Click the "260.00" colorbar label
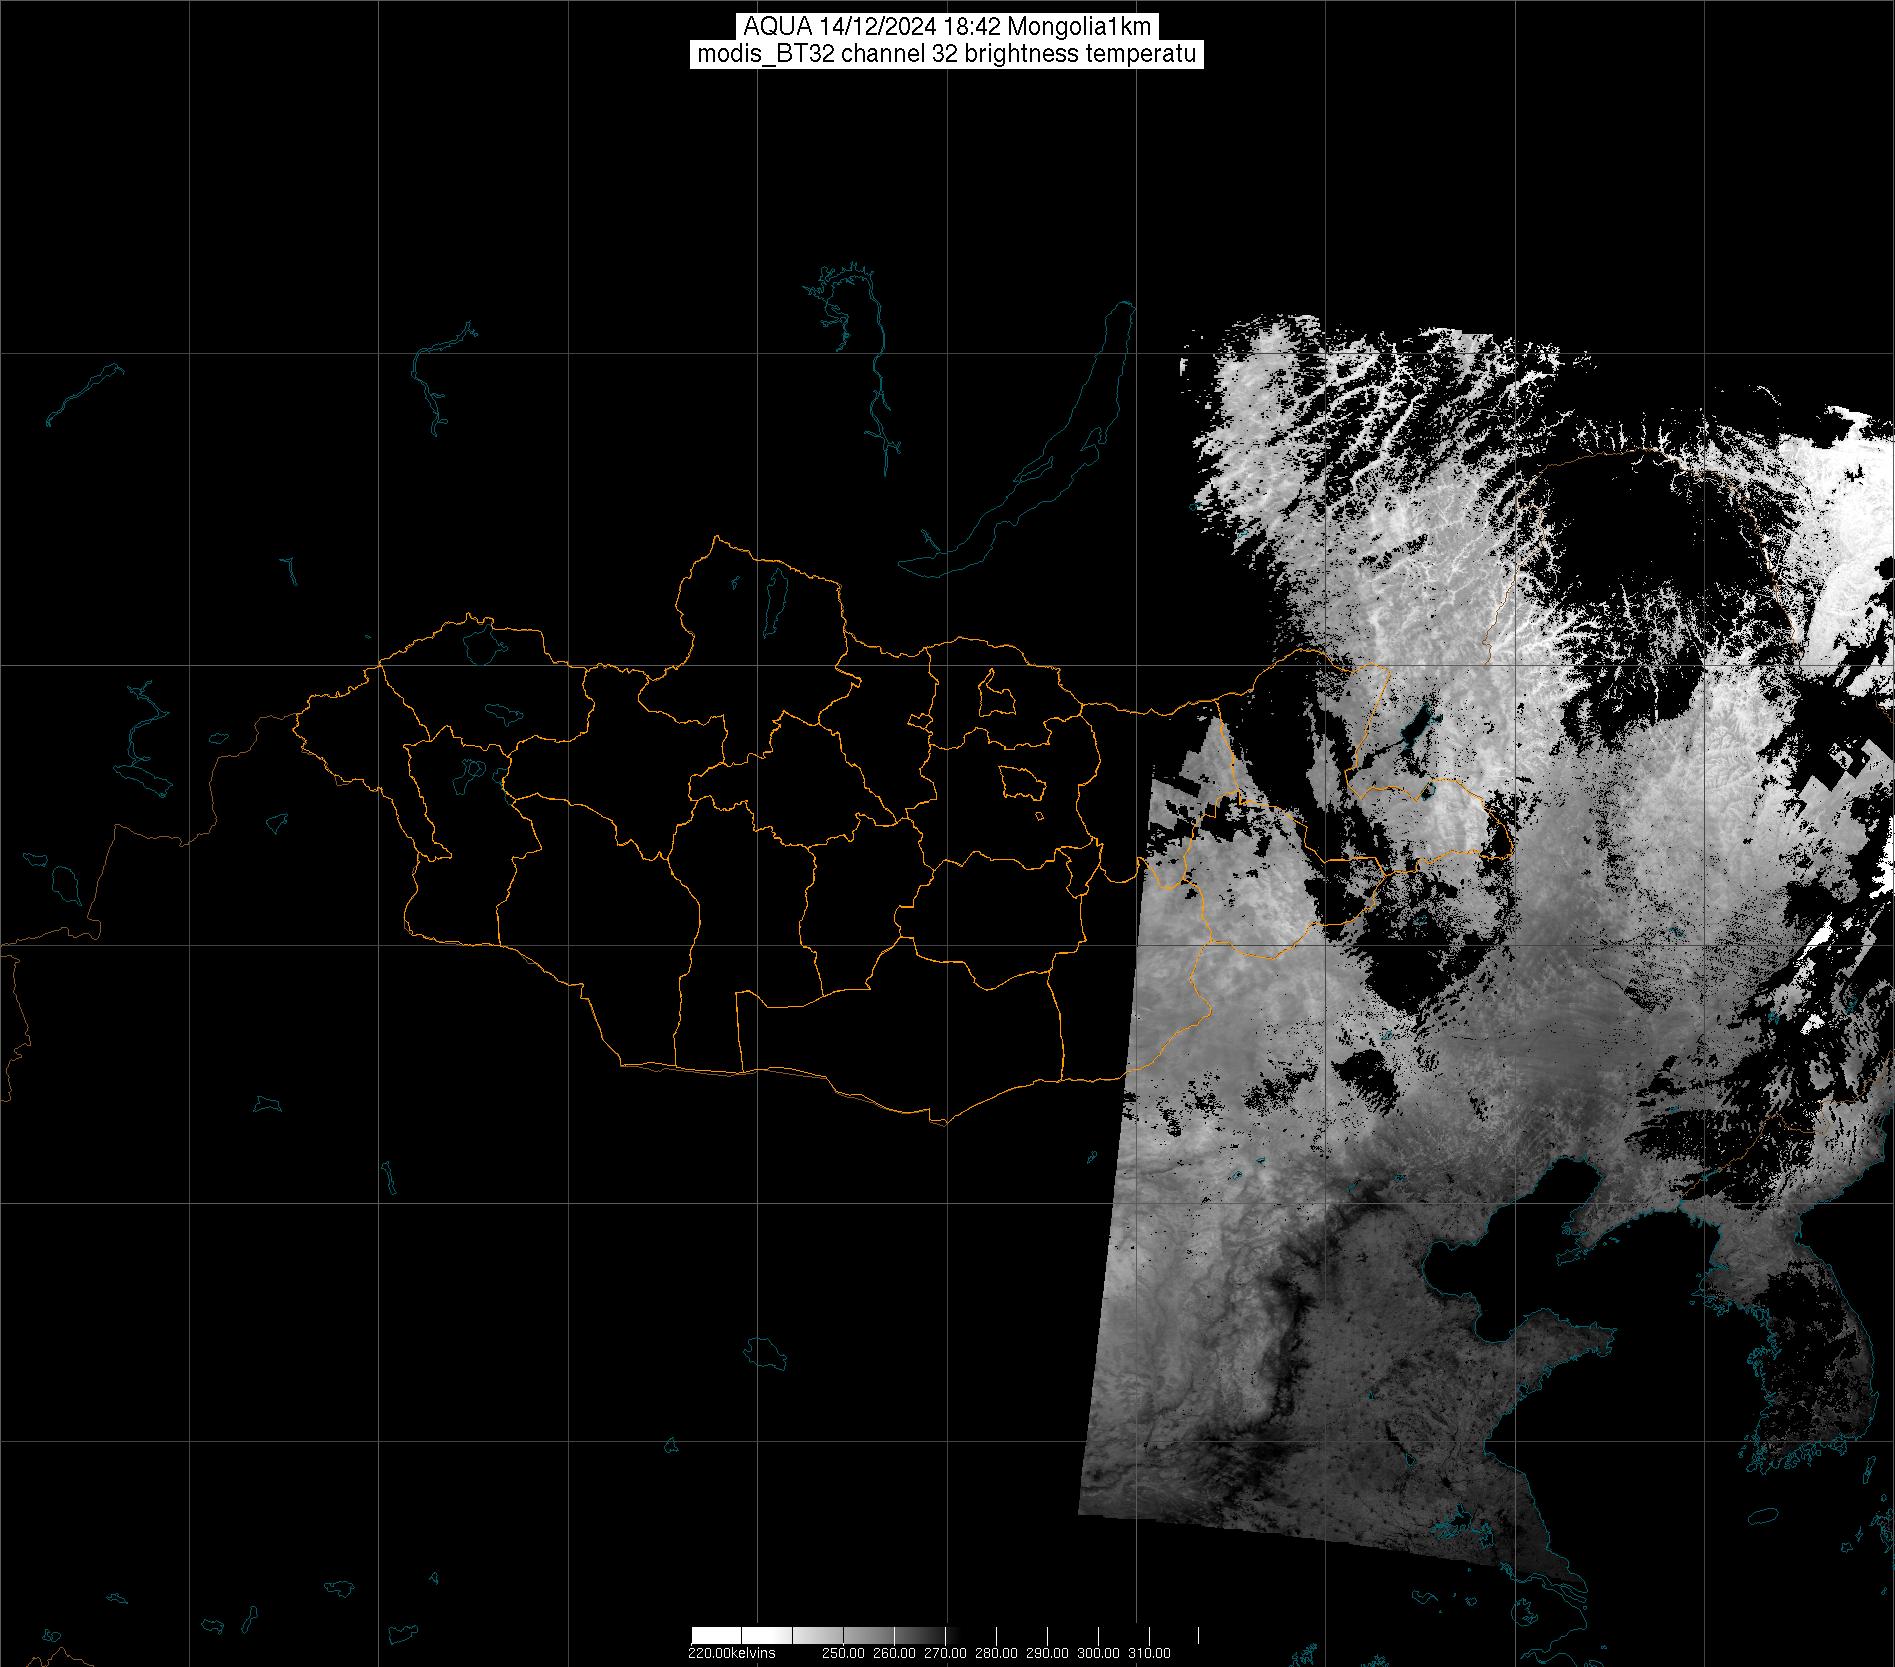Screen dimensions: 1895x1667 click(896, 1652)
